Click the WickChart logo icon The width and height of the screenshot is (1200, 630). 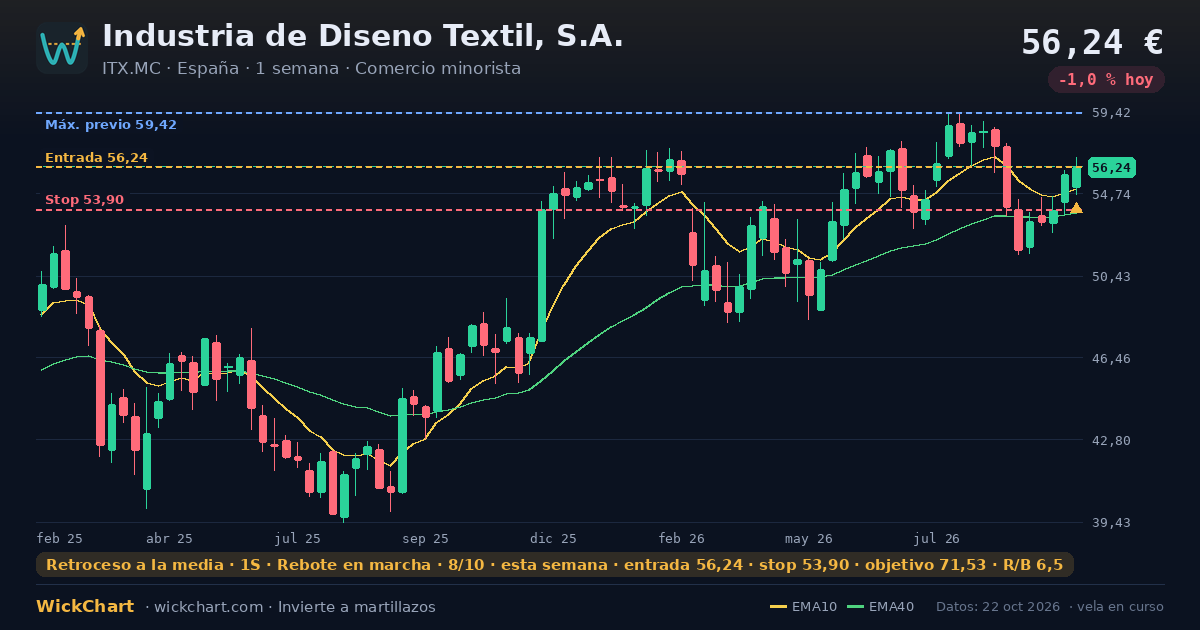point(62,48)
